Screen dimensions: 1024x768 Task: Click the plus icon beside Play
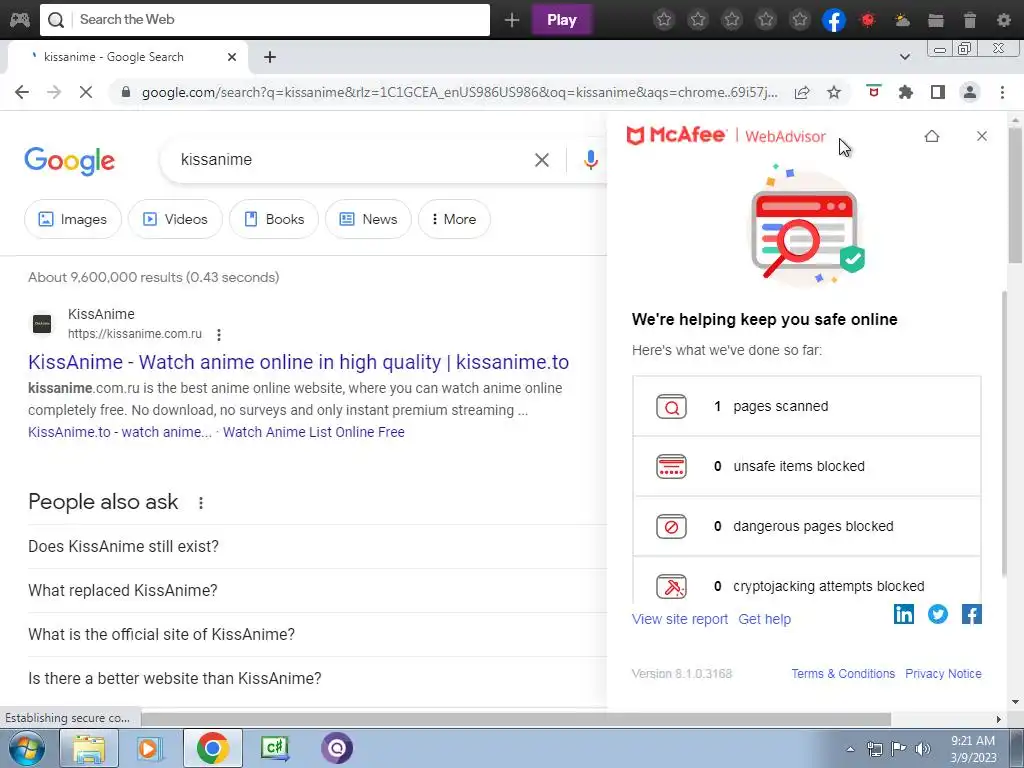pyautogui.click(x=512, y=20)
